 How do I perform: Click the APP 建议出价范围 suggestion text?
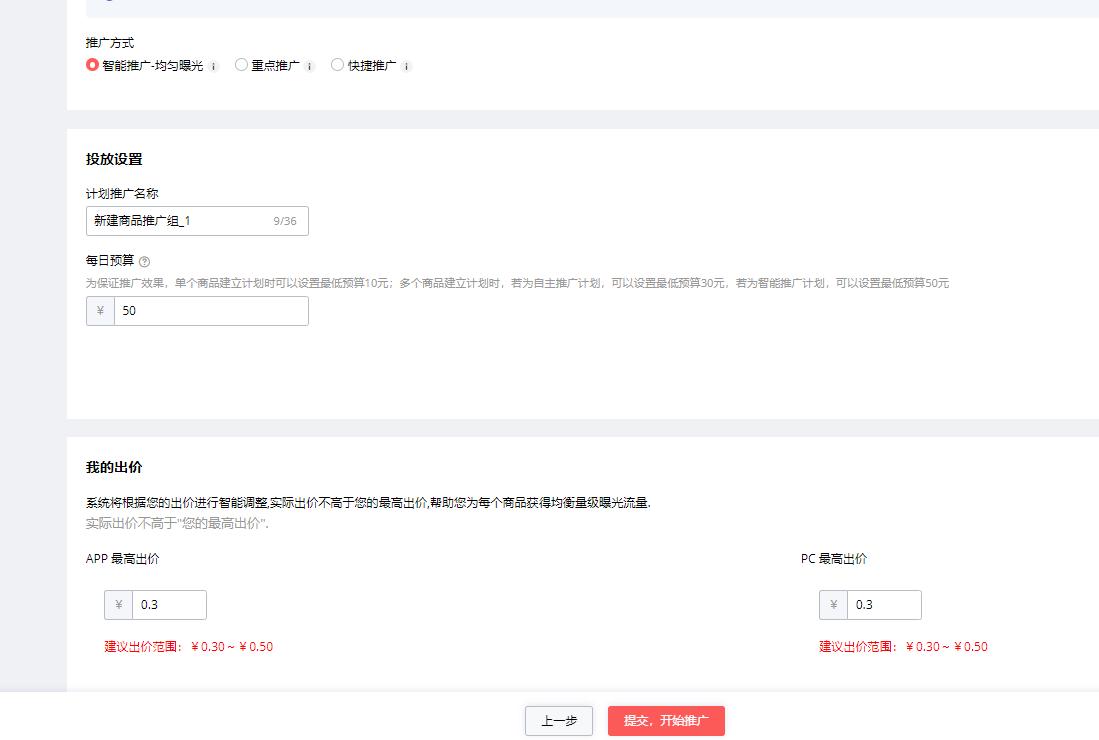[189, 646]
